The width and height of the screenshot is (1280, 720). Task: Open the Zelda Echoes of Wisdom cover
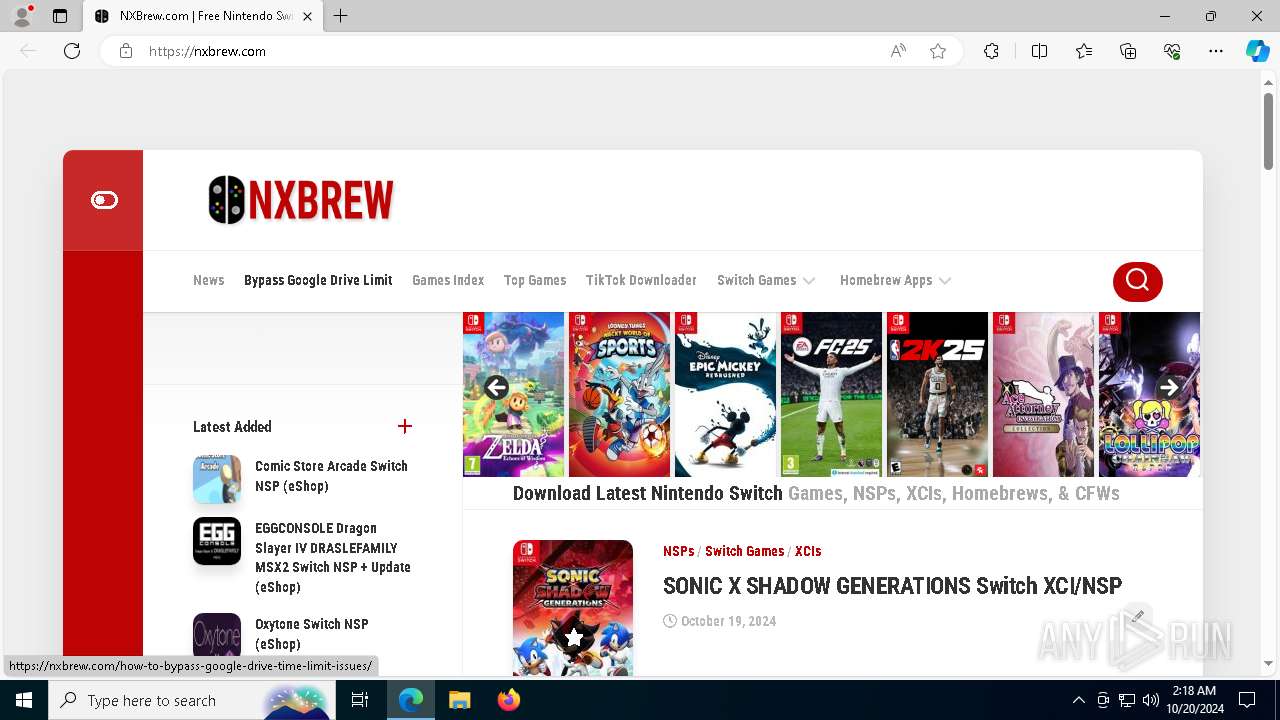[514, 394]
